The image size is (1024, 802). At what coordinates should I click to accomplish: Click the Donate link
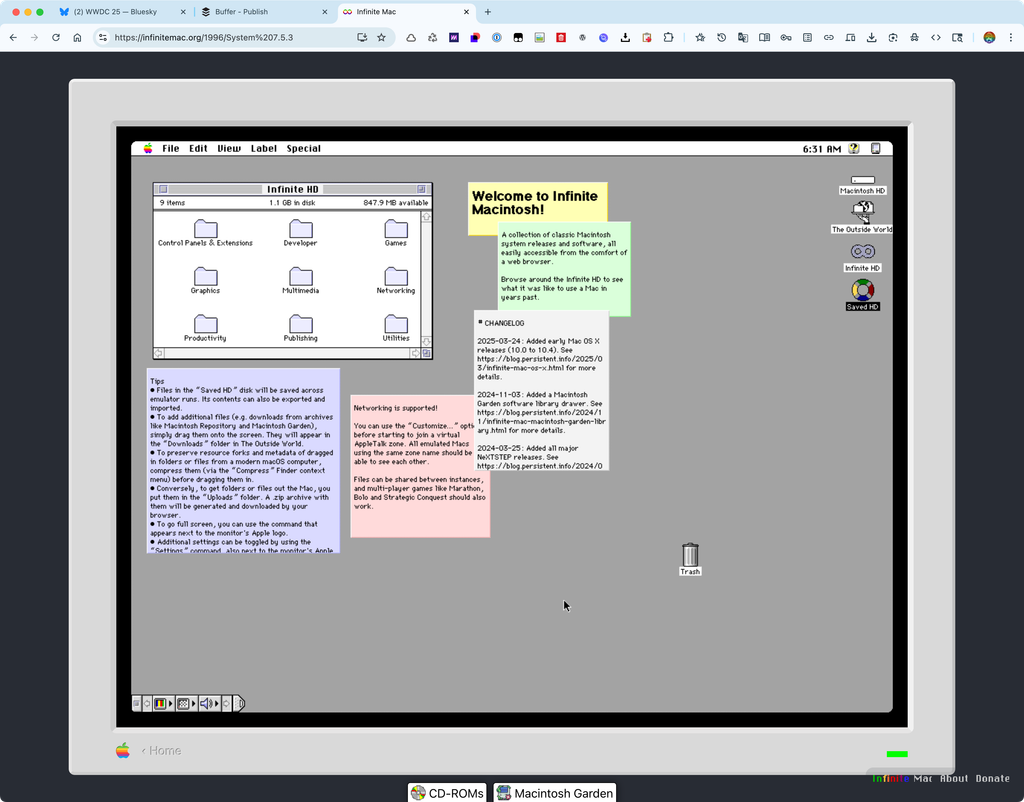pyautogui.click(x=992, y=778)
